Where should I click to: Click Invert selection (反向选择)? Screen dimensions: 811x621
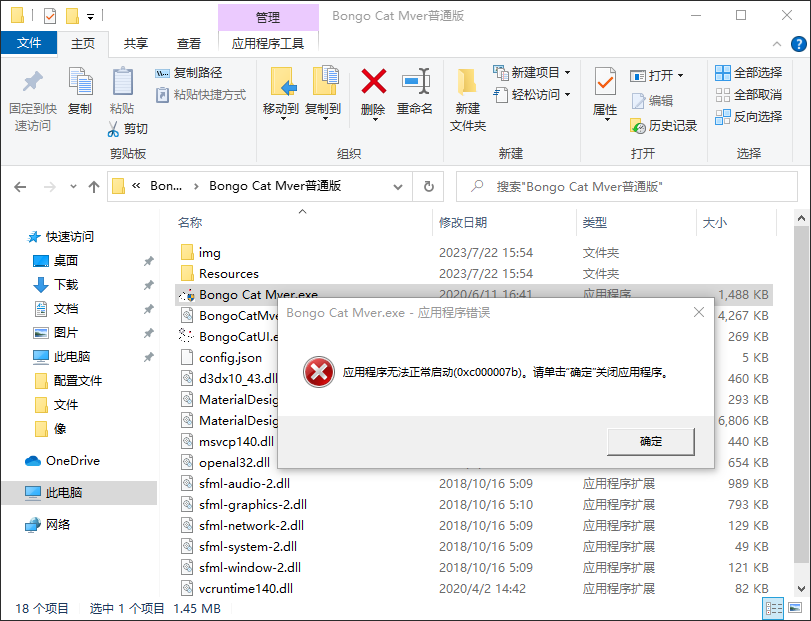[748, 117]
